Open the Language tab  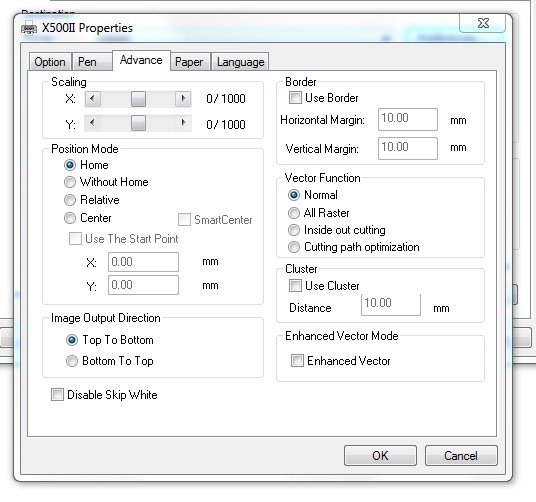pos(240,62)
